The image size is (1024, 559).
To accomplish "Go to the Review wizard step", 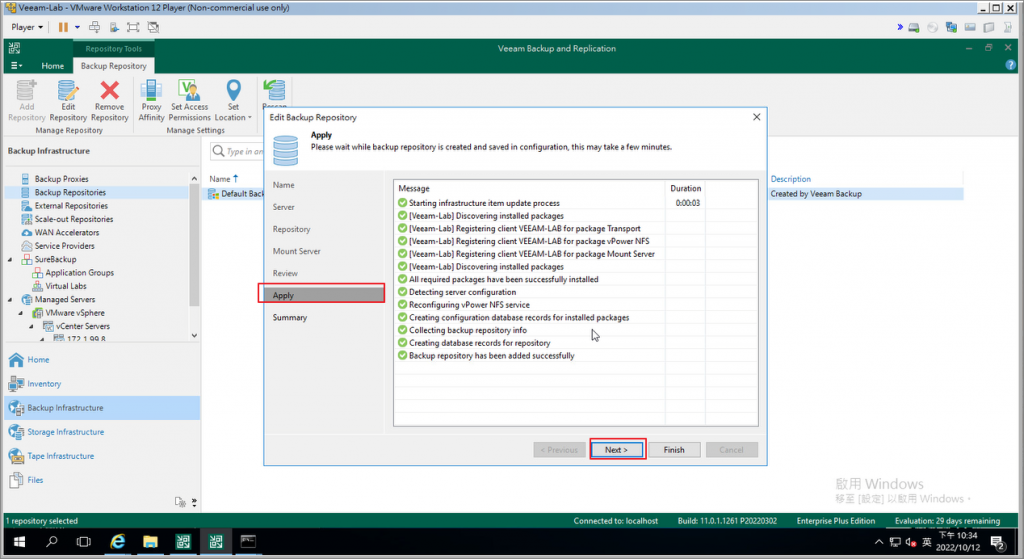I will click(285, 274).
